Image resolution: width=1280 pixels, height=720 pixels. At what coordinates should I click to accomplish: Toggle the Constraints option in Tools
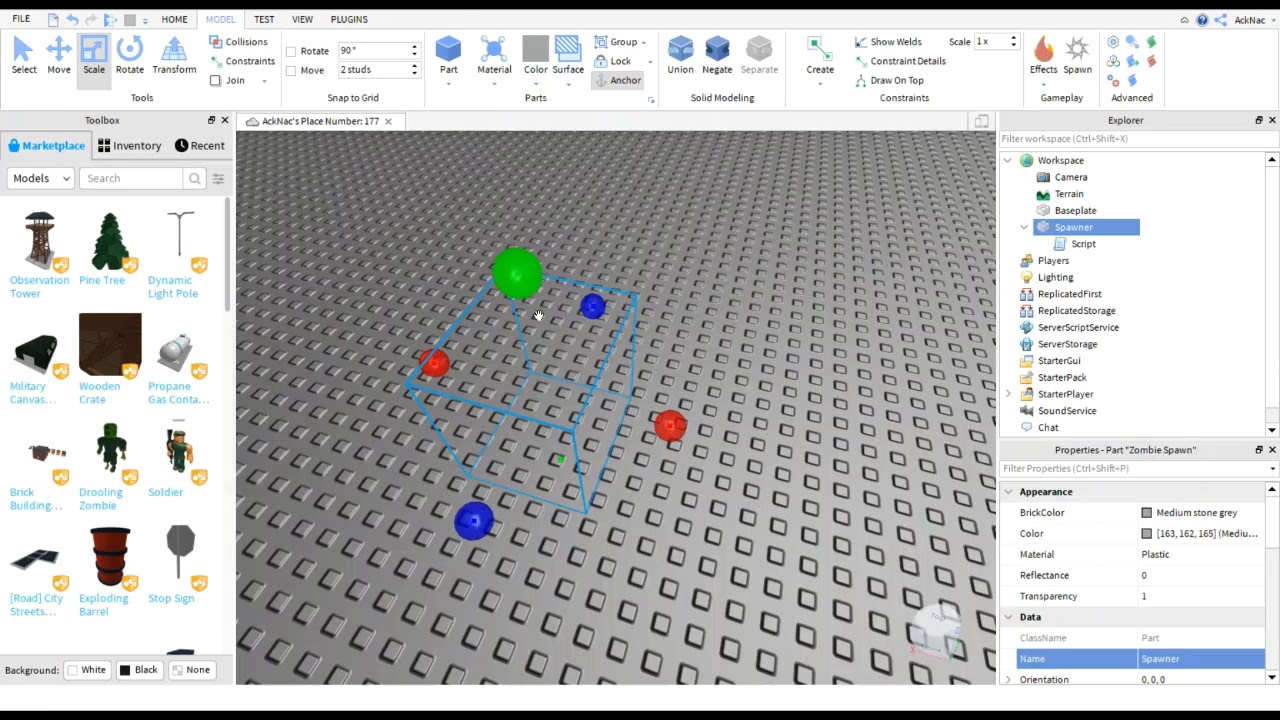pyautogui.click(x=242, y=61)
